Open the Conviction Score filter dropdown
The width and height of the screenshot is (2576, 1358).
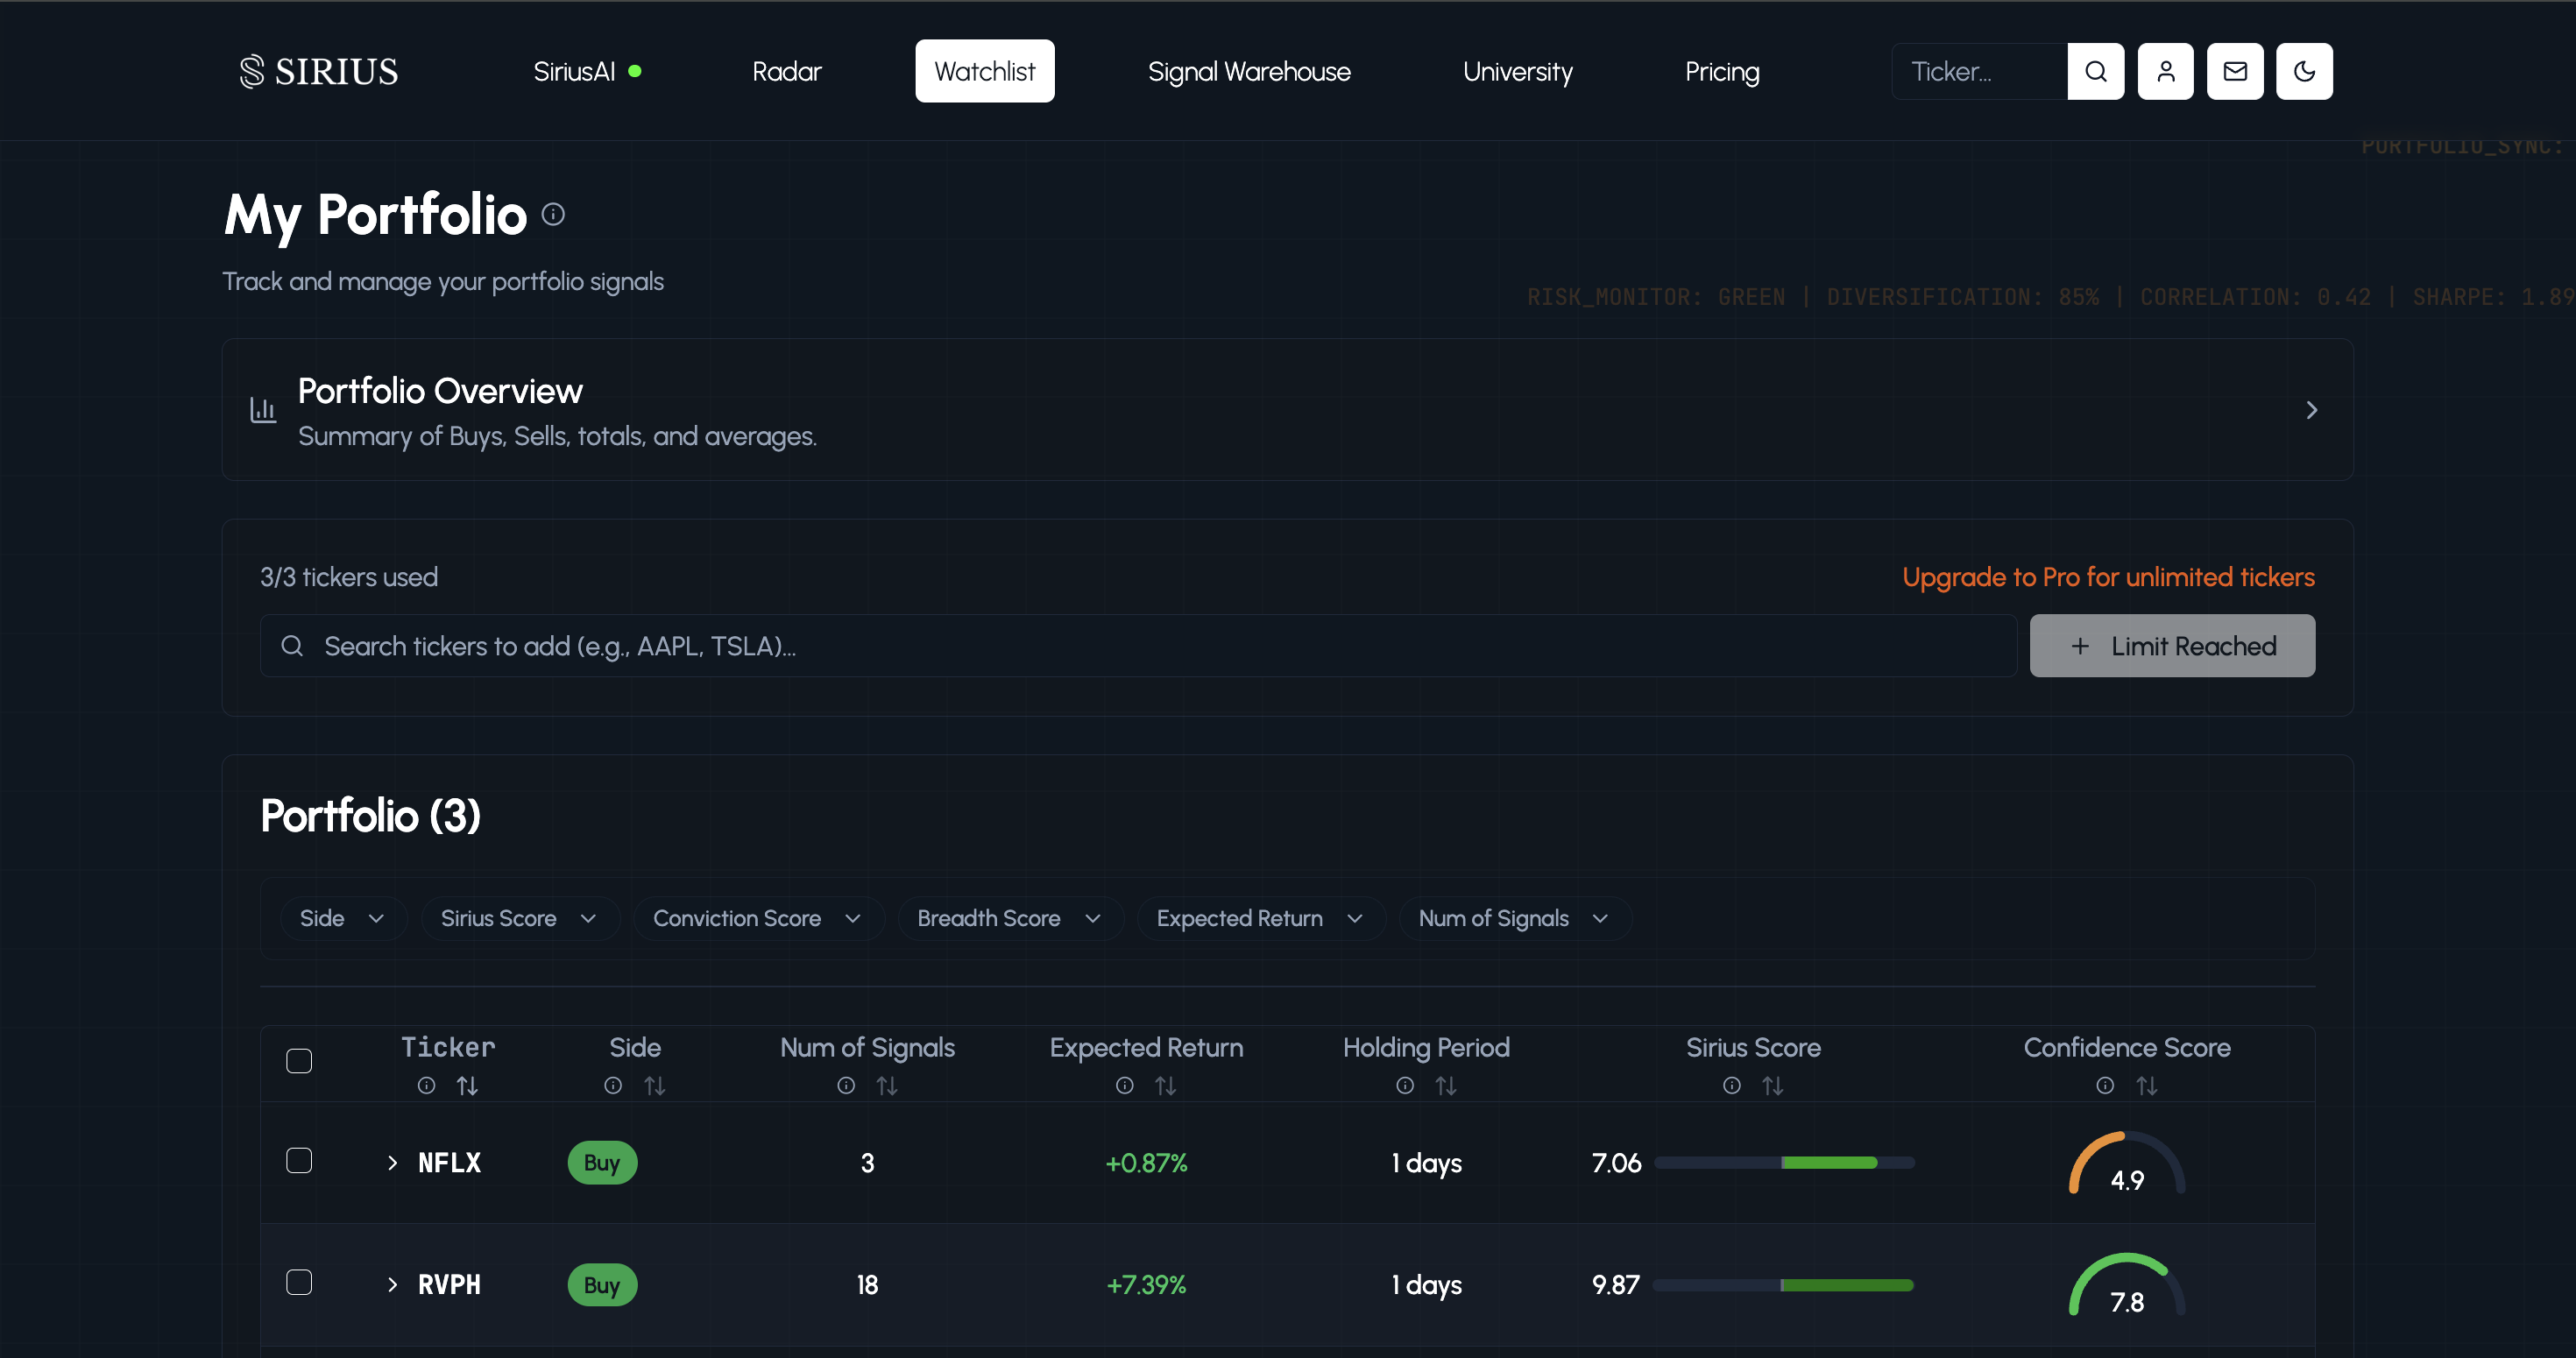756,918
